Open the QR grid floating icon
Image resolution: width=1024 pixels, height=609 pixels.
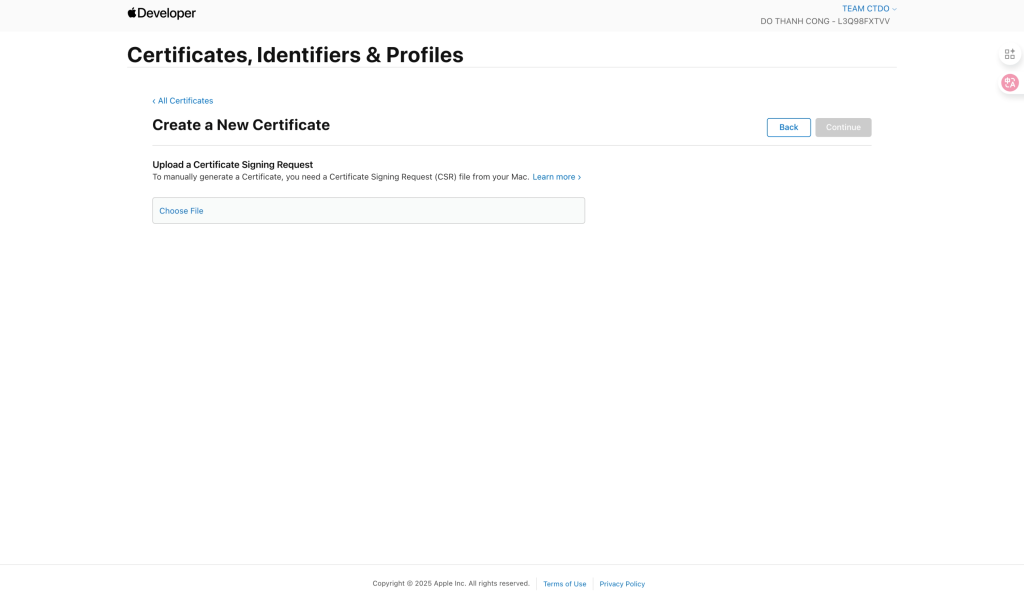pos(1010,54)
